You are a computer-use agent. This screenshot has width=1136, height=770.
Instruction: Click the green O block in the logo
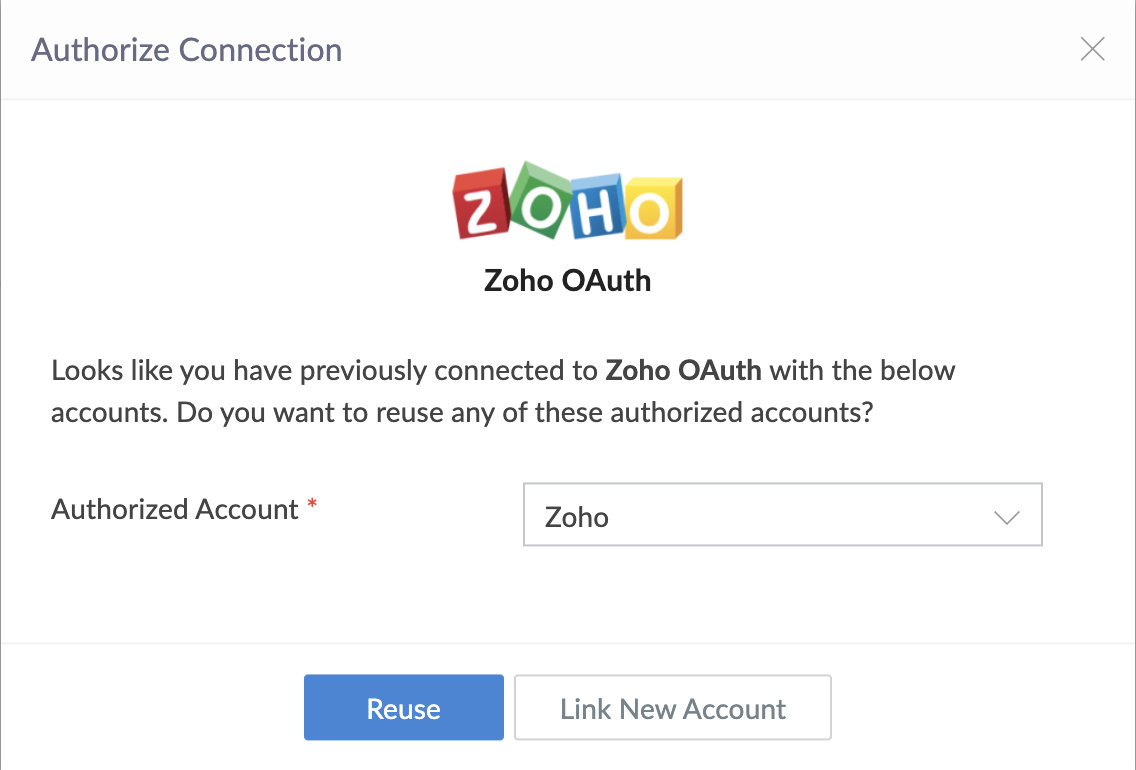click(541, 199)
